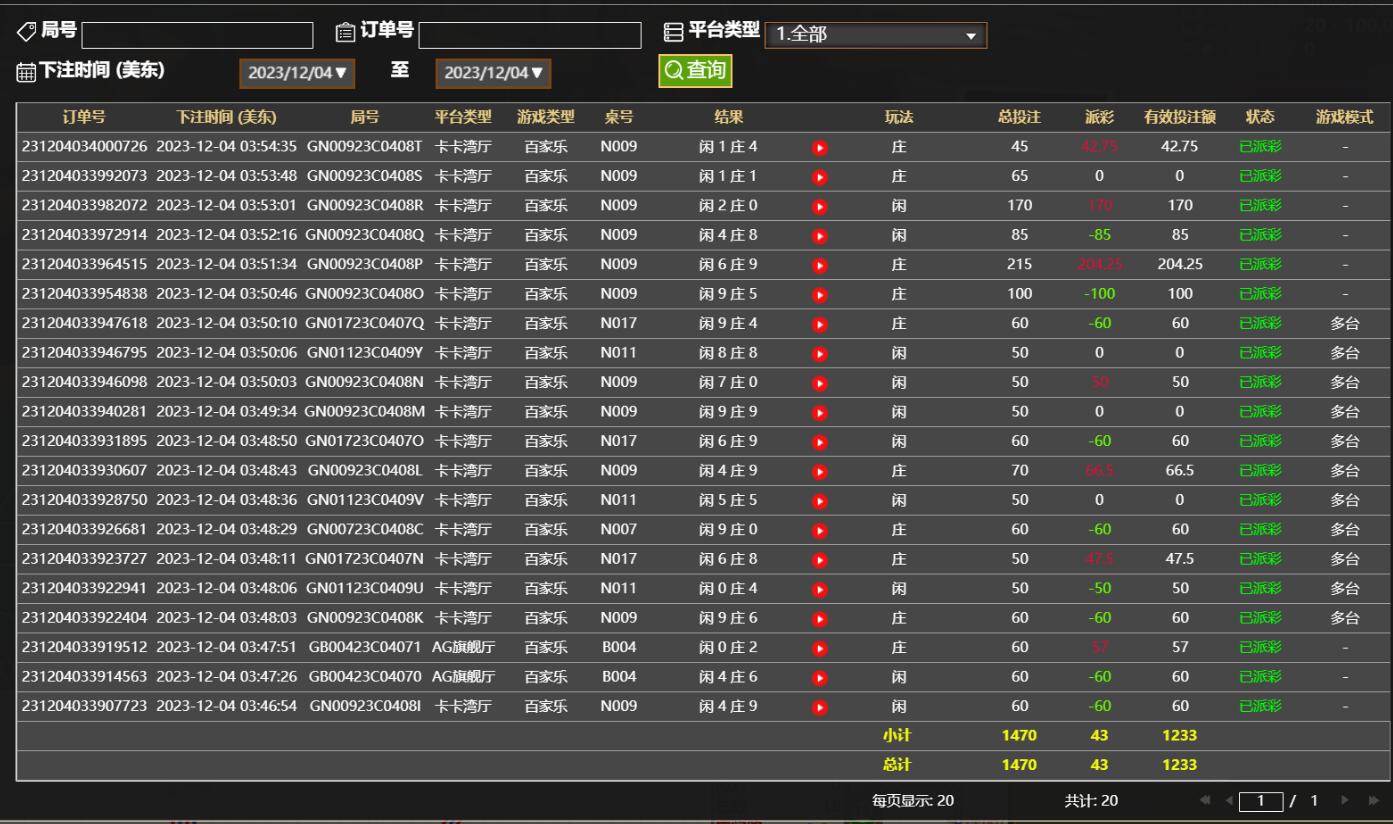
Task: Click the 平台类型 column header
Action: (x=463, y=117)
